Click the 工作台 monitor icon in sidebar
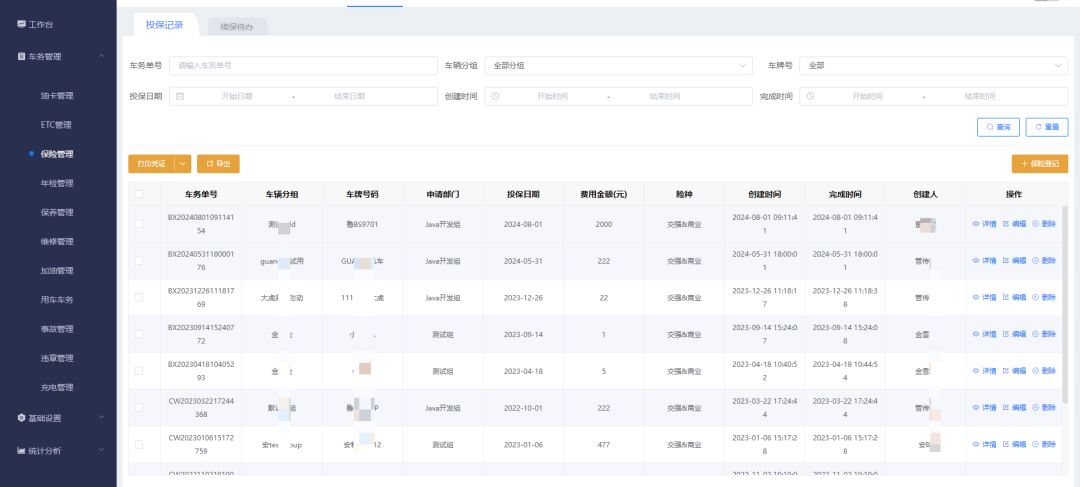 point(21,23)
